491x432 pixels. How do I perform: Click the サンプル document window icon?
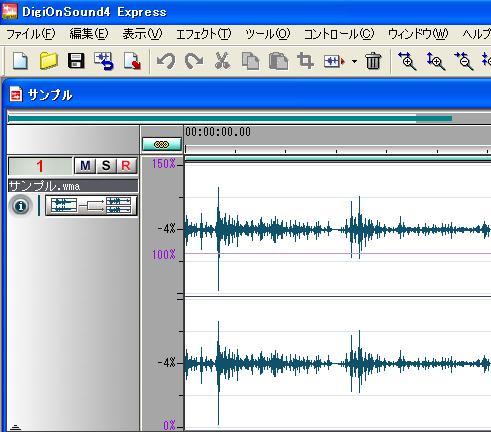[x=16, y=95]
